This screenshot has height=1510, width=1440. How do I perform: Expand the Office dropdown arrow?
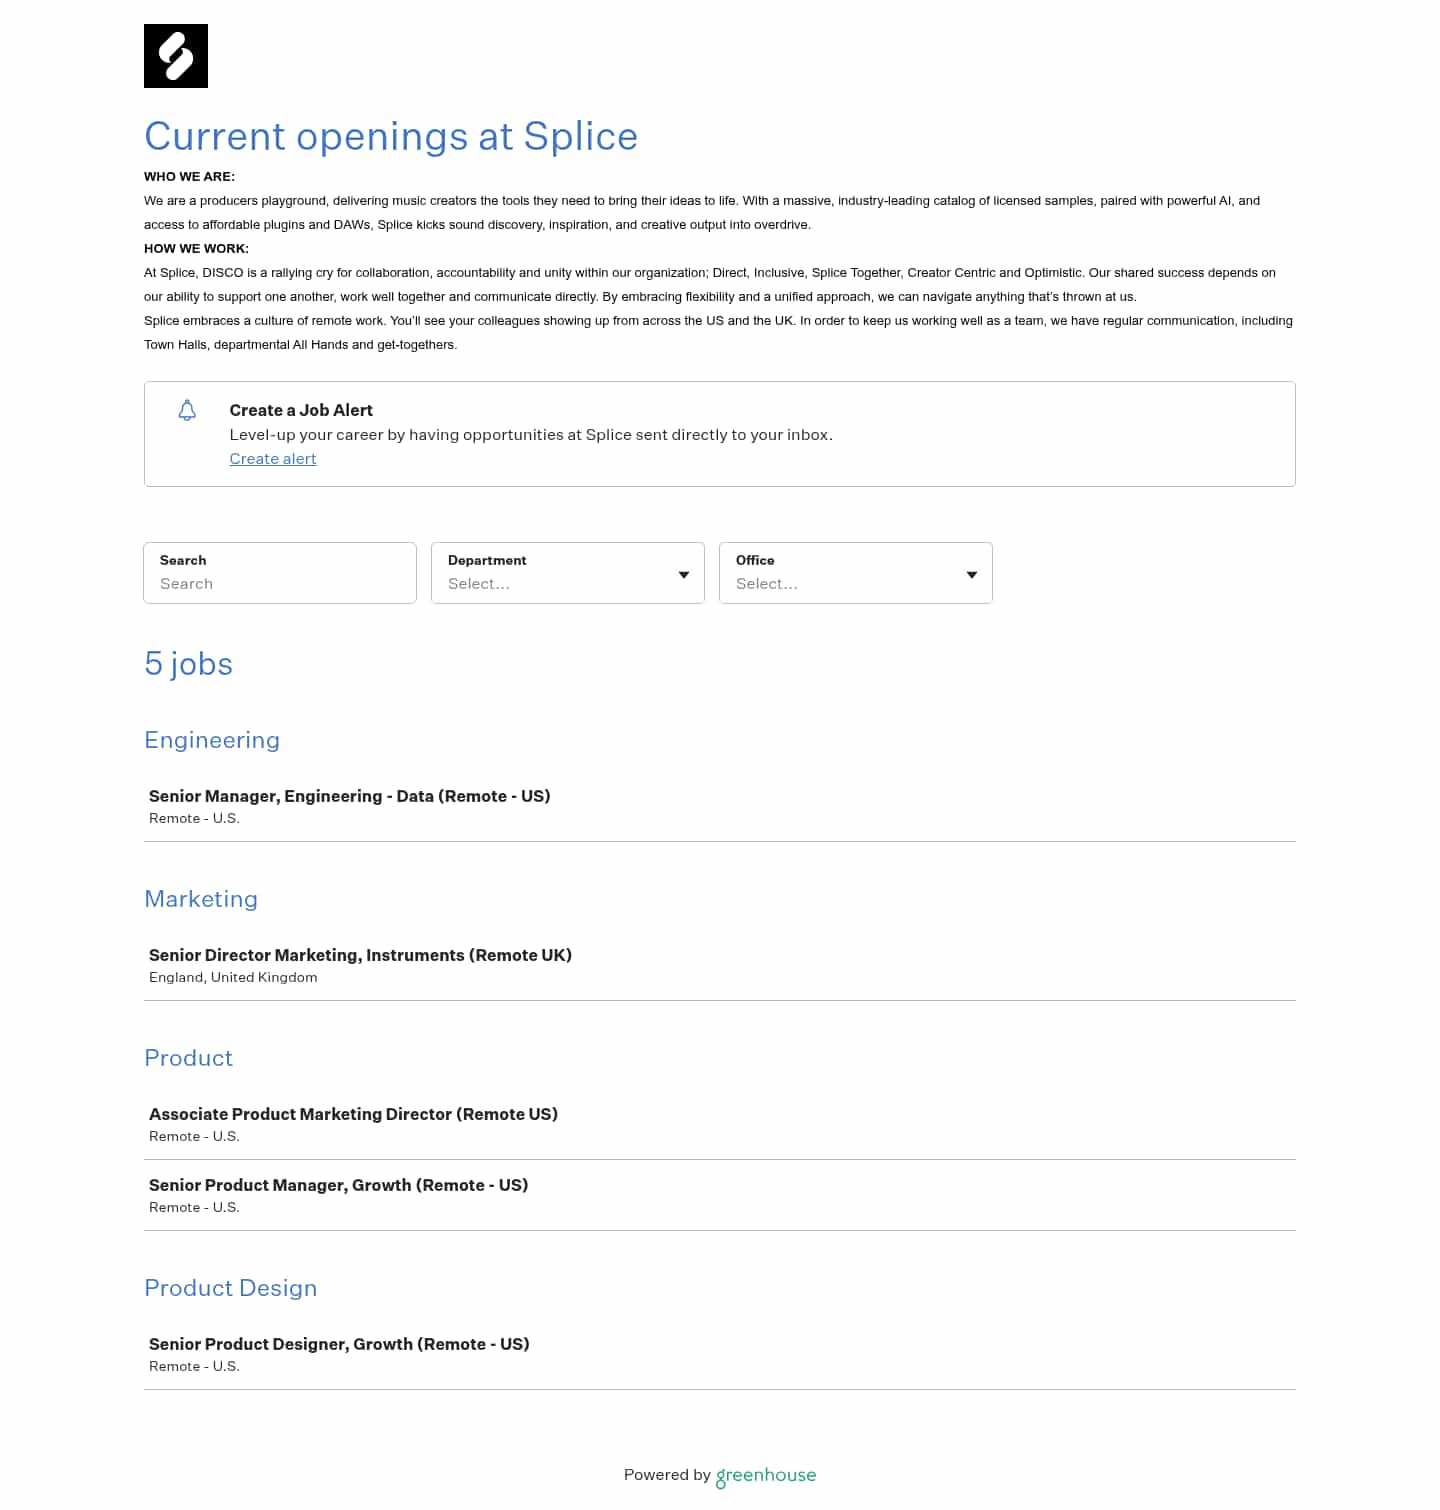pos(971,574)
